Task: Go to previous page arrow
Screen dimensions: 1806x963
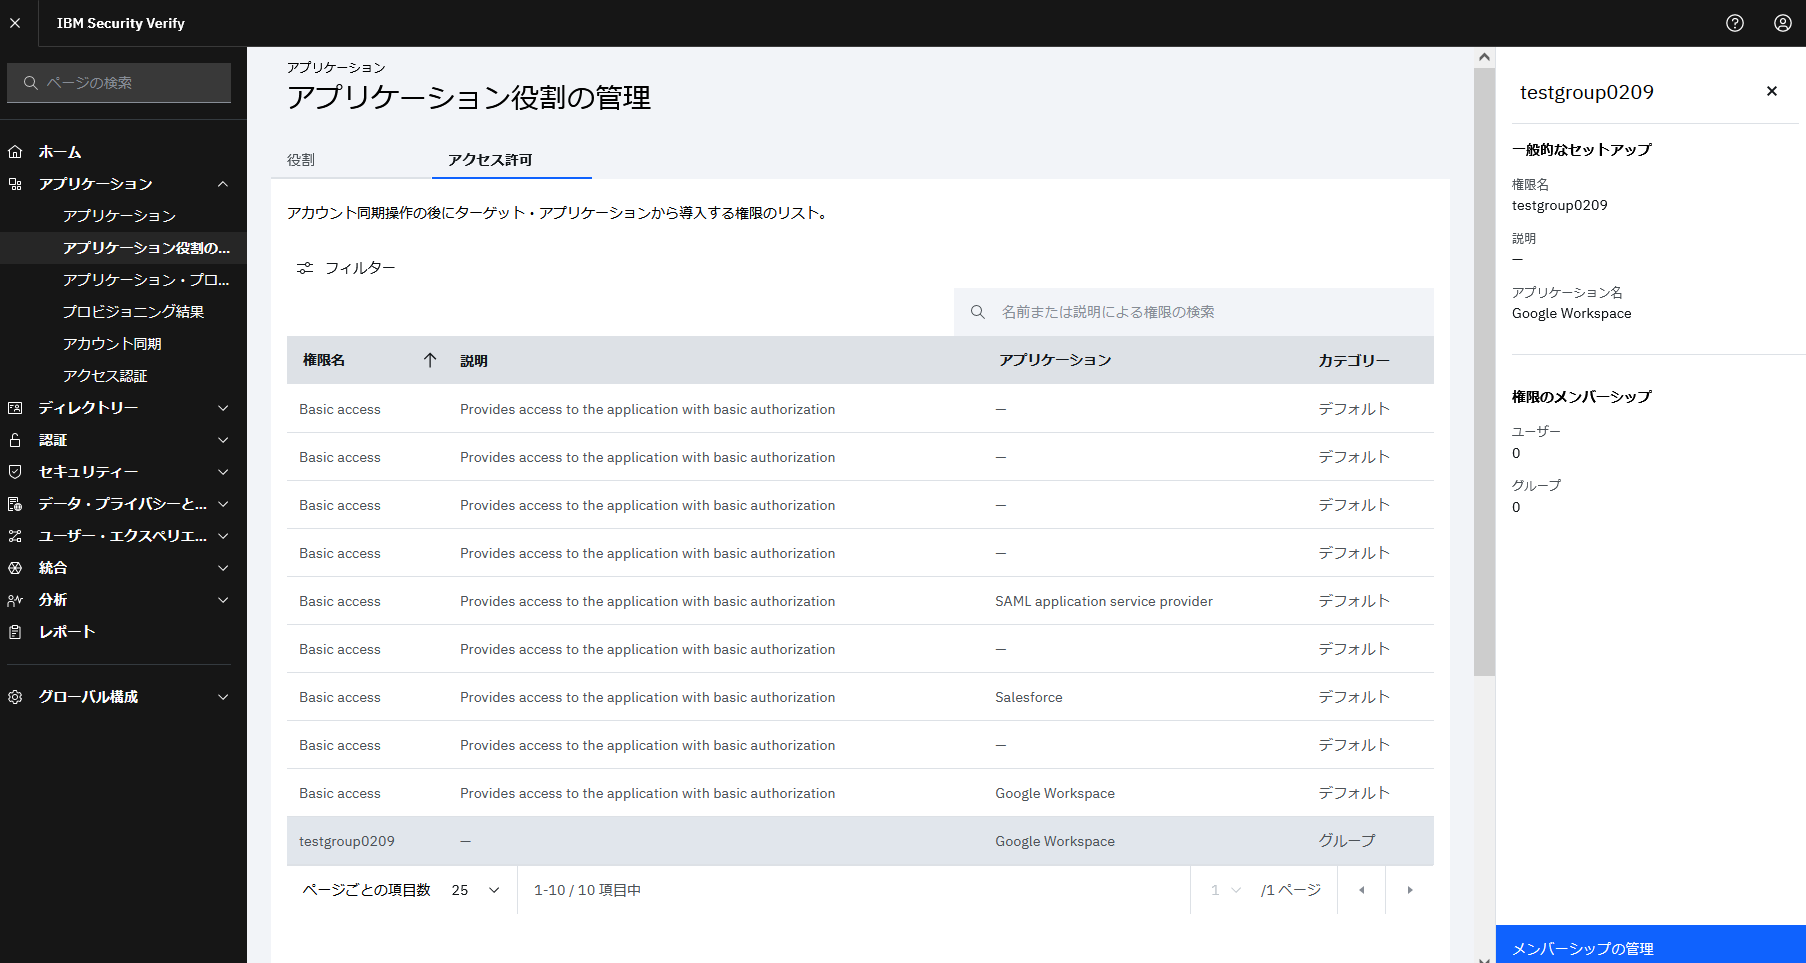Action: (1361, 890)
